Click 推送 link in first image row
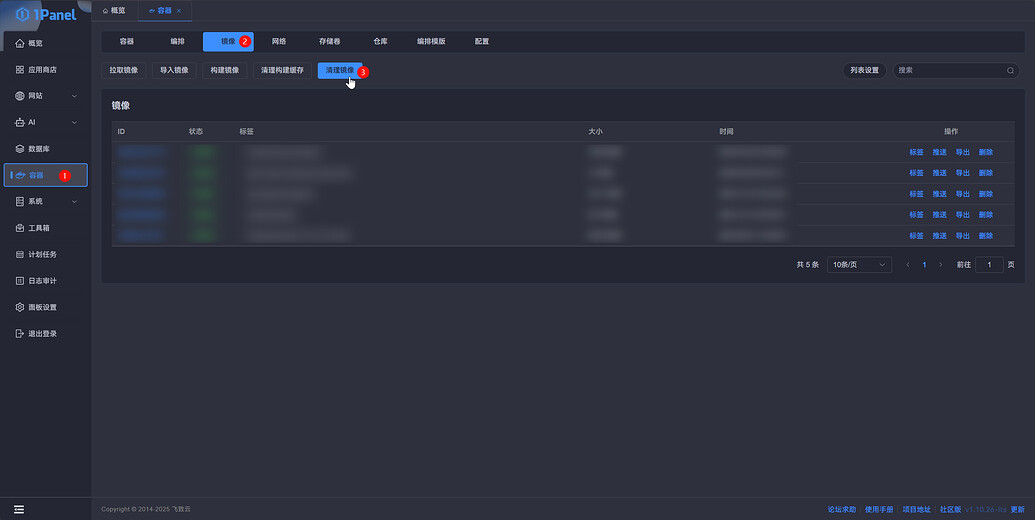1035x520 pixels. 939,152
